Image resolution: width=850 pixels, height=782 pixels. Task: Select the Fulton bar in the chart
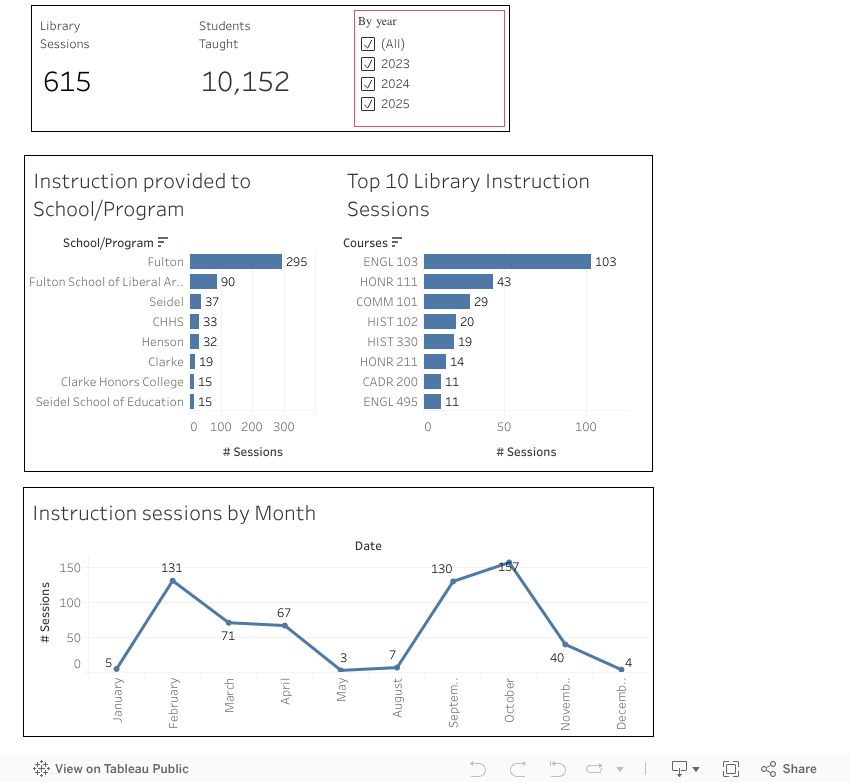(235, 261)
